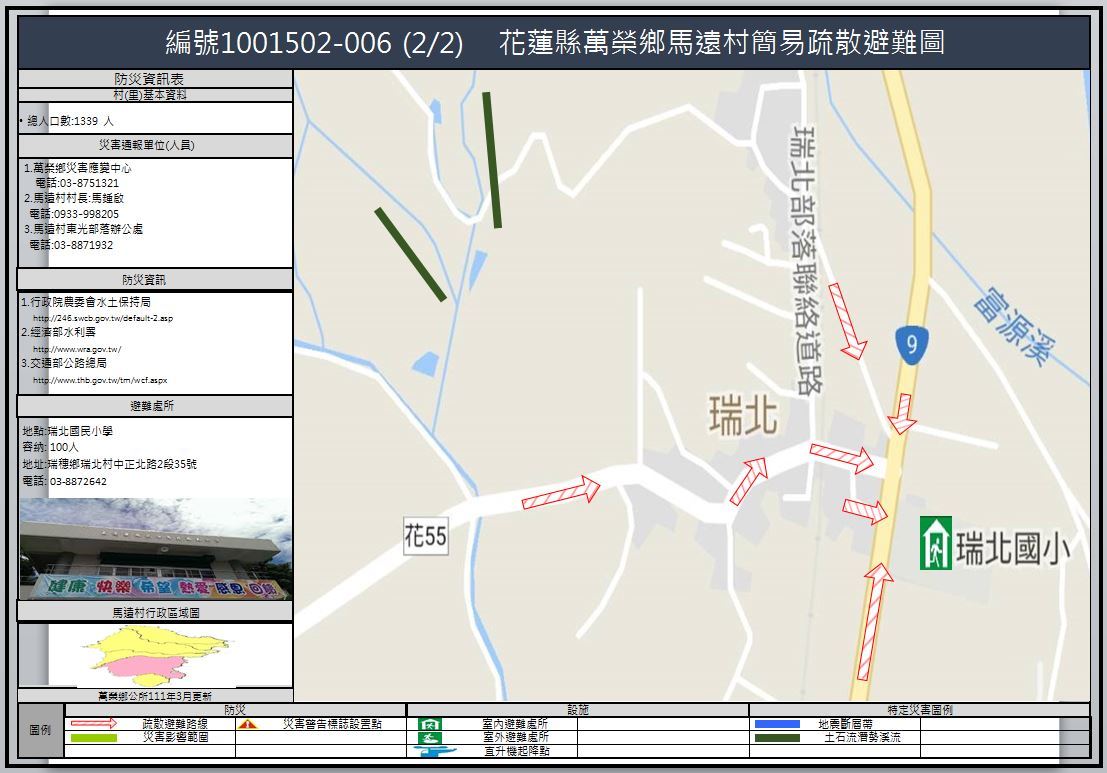This screenshot has width=1107, height=773.
Task: Click the 花55 road marker on the map
Action: click(x=425, y=537)
